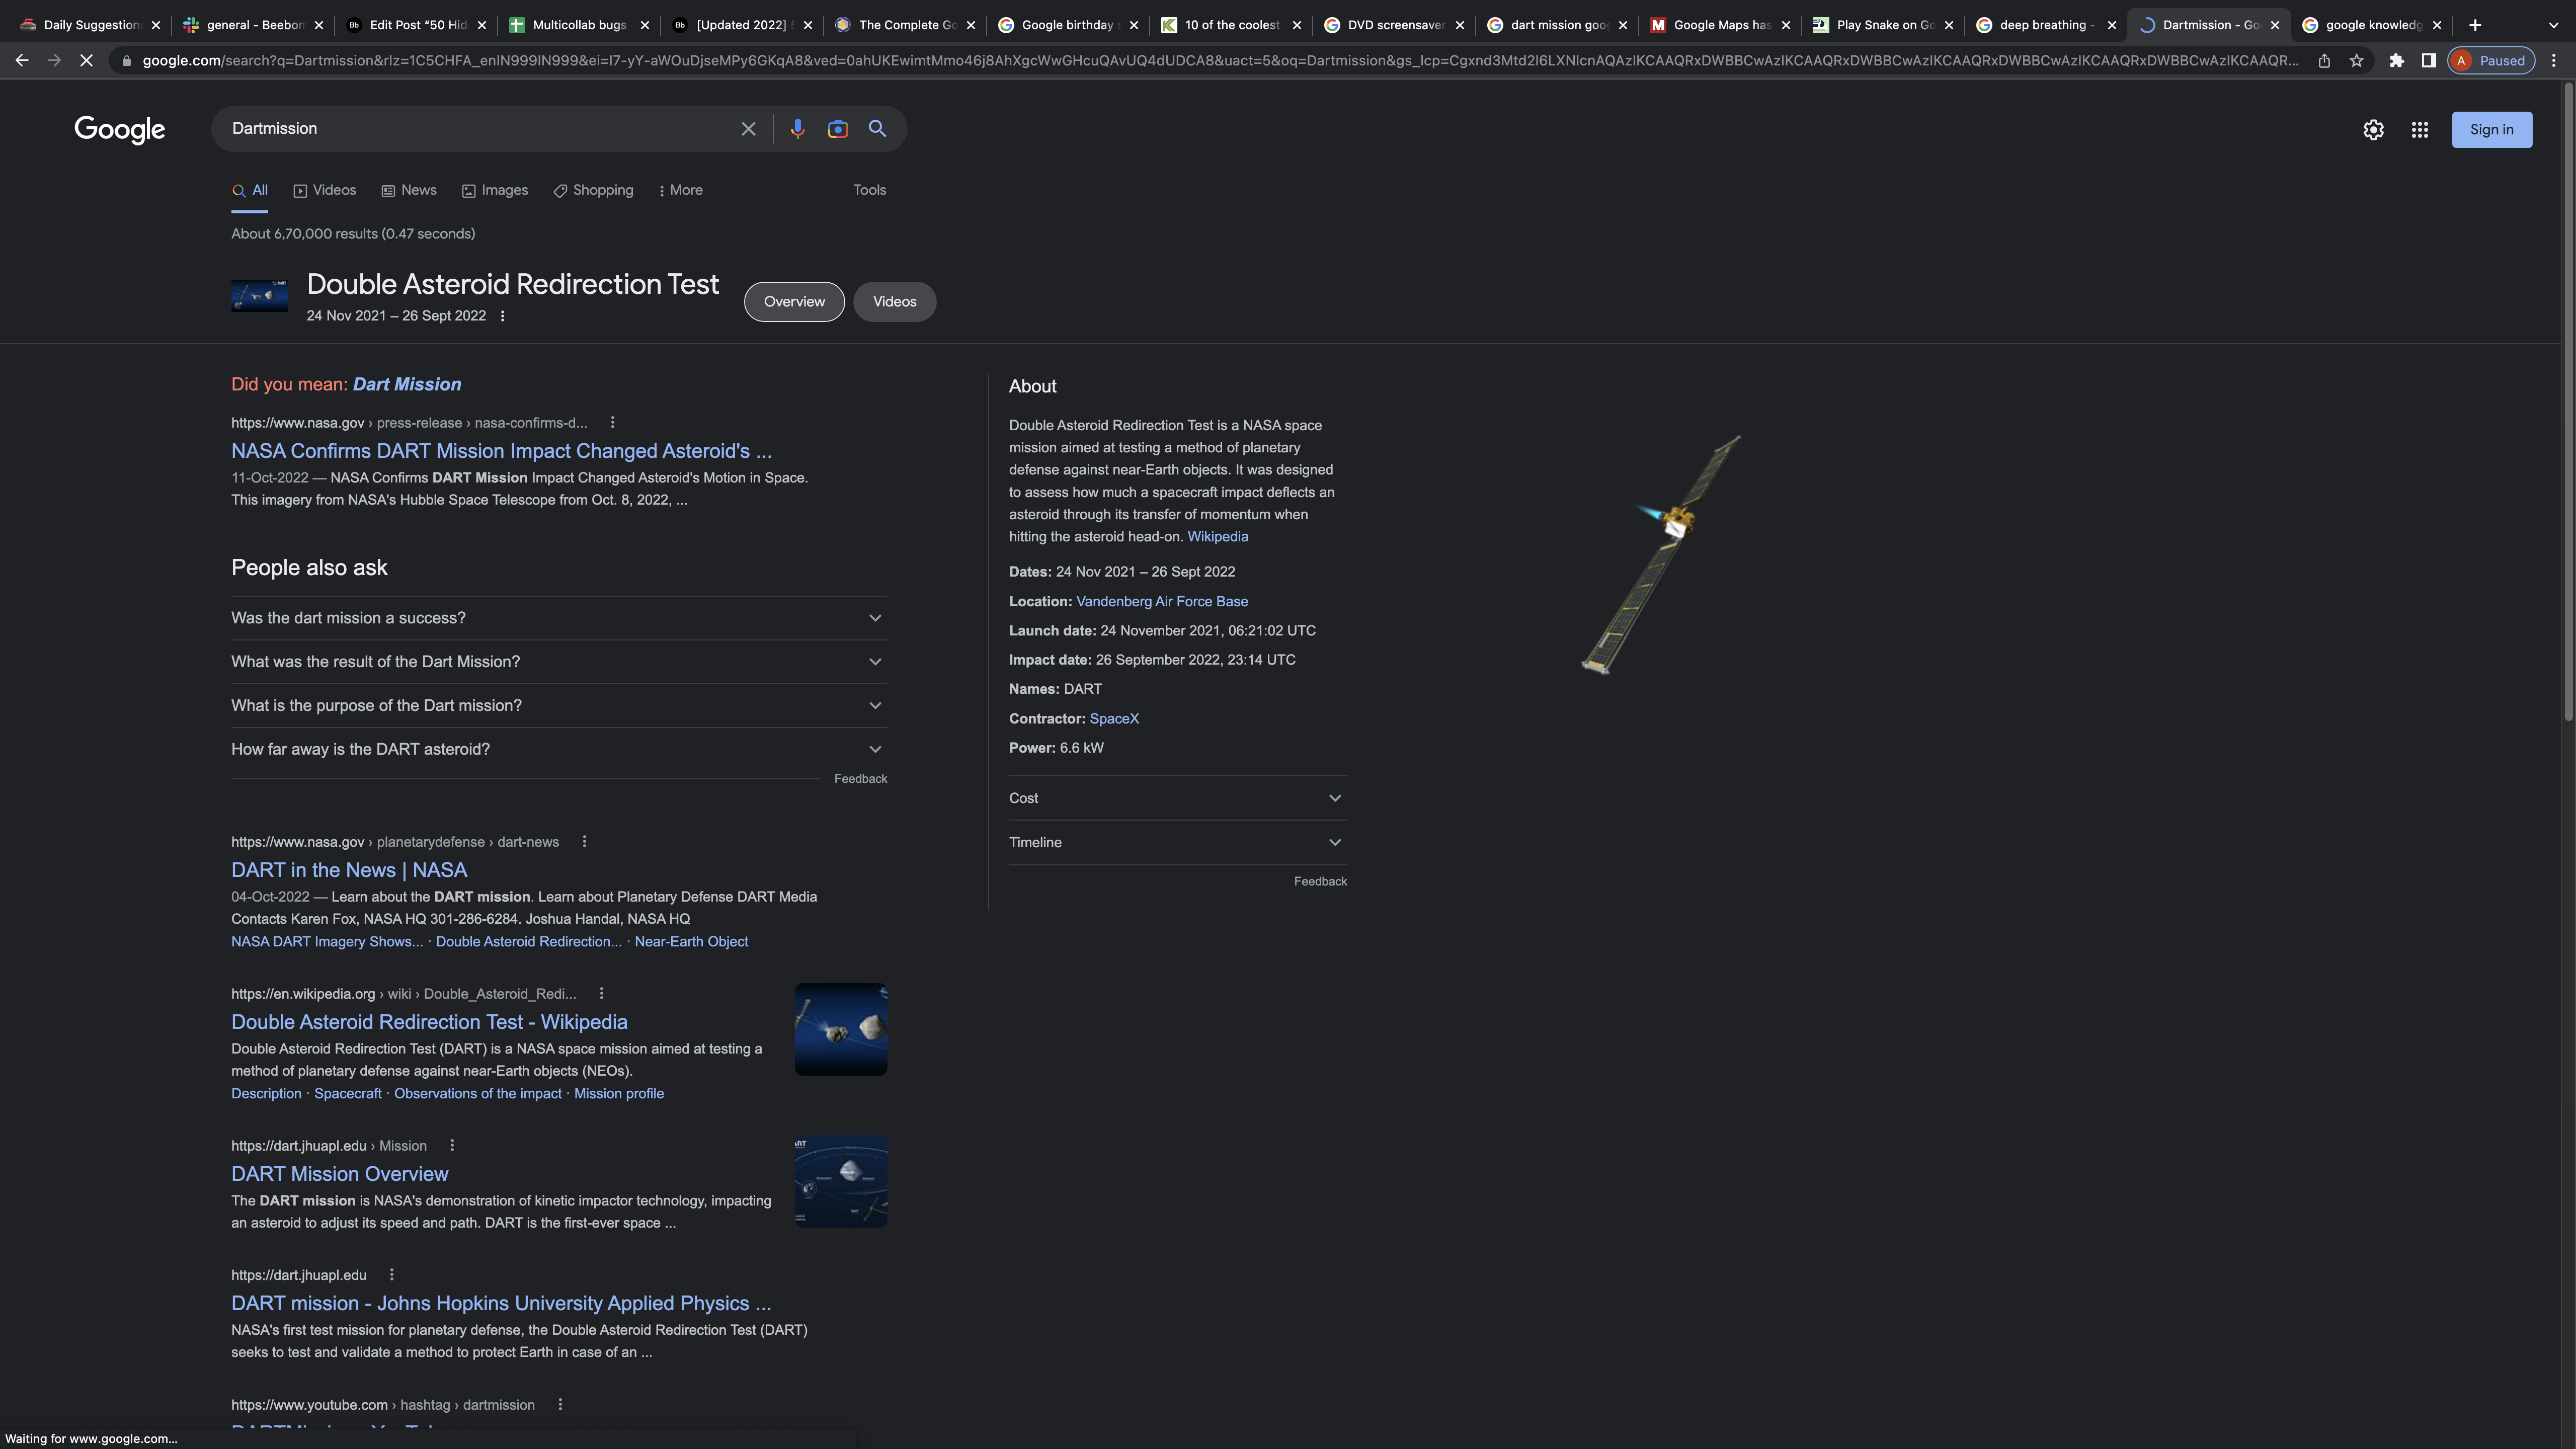Click the "Dart Mission" did-you-mean link
2576x1449 pixels.
point(406,384)
